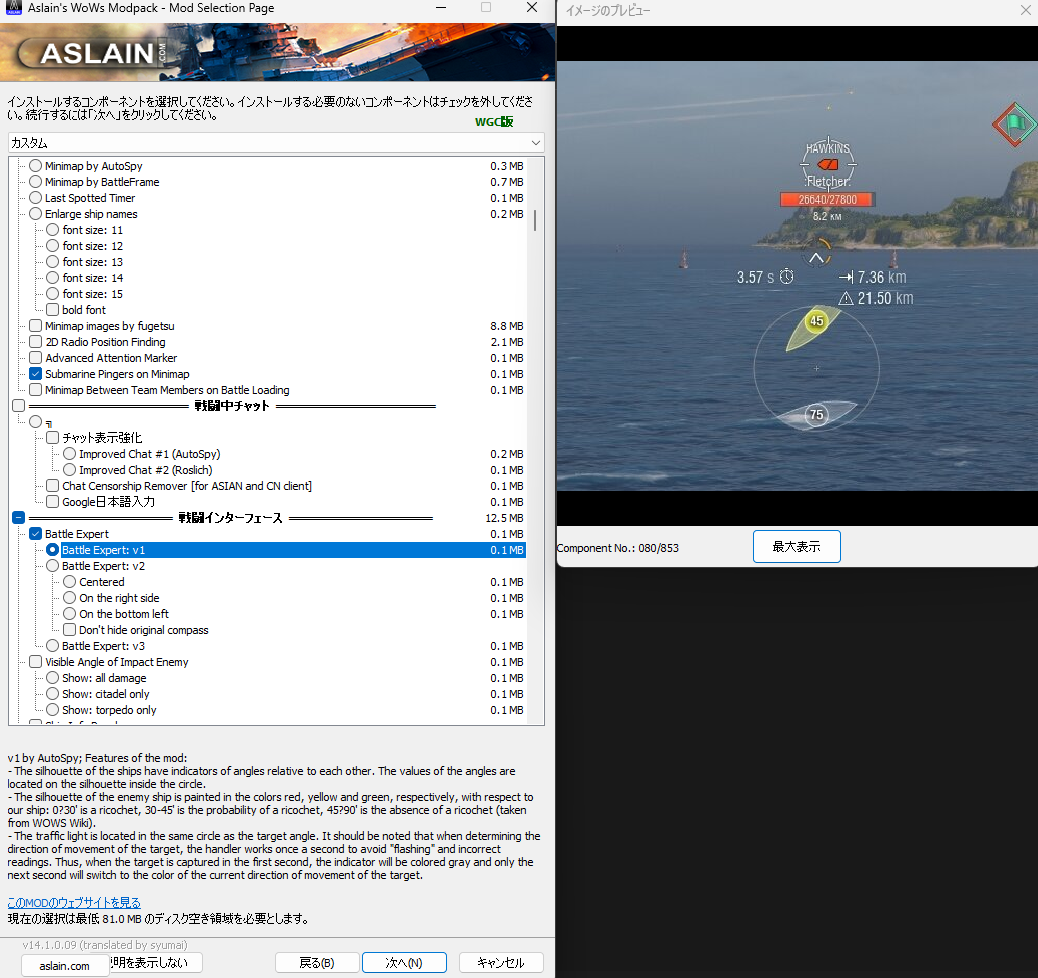The width and height of the screenshot is (1038, 978).
Task: Select Show: torpedo only
Action: click(52, 710)
